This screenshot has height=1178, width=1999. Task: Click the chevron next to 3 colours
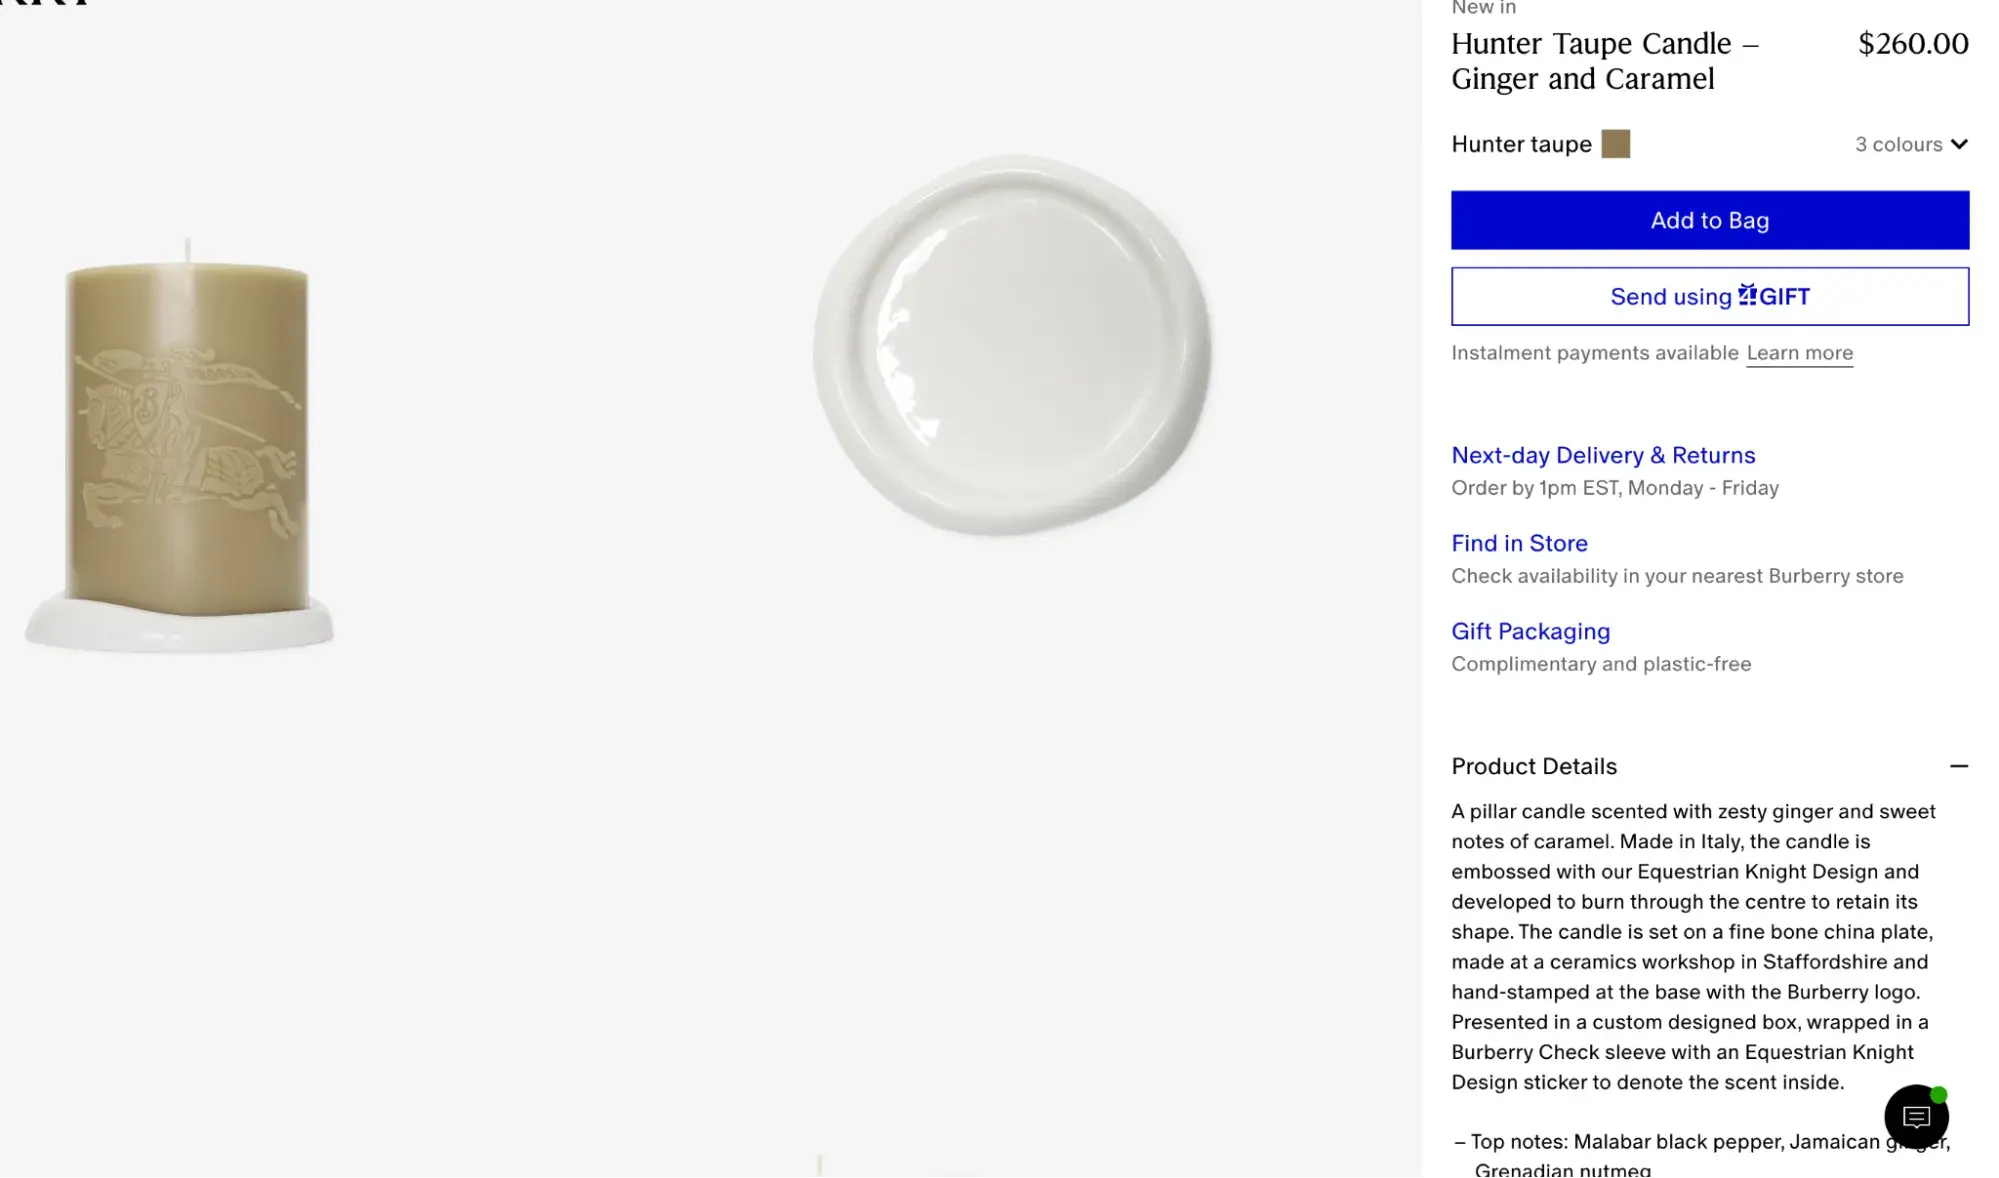pos(1958,144)
